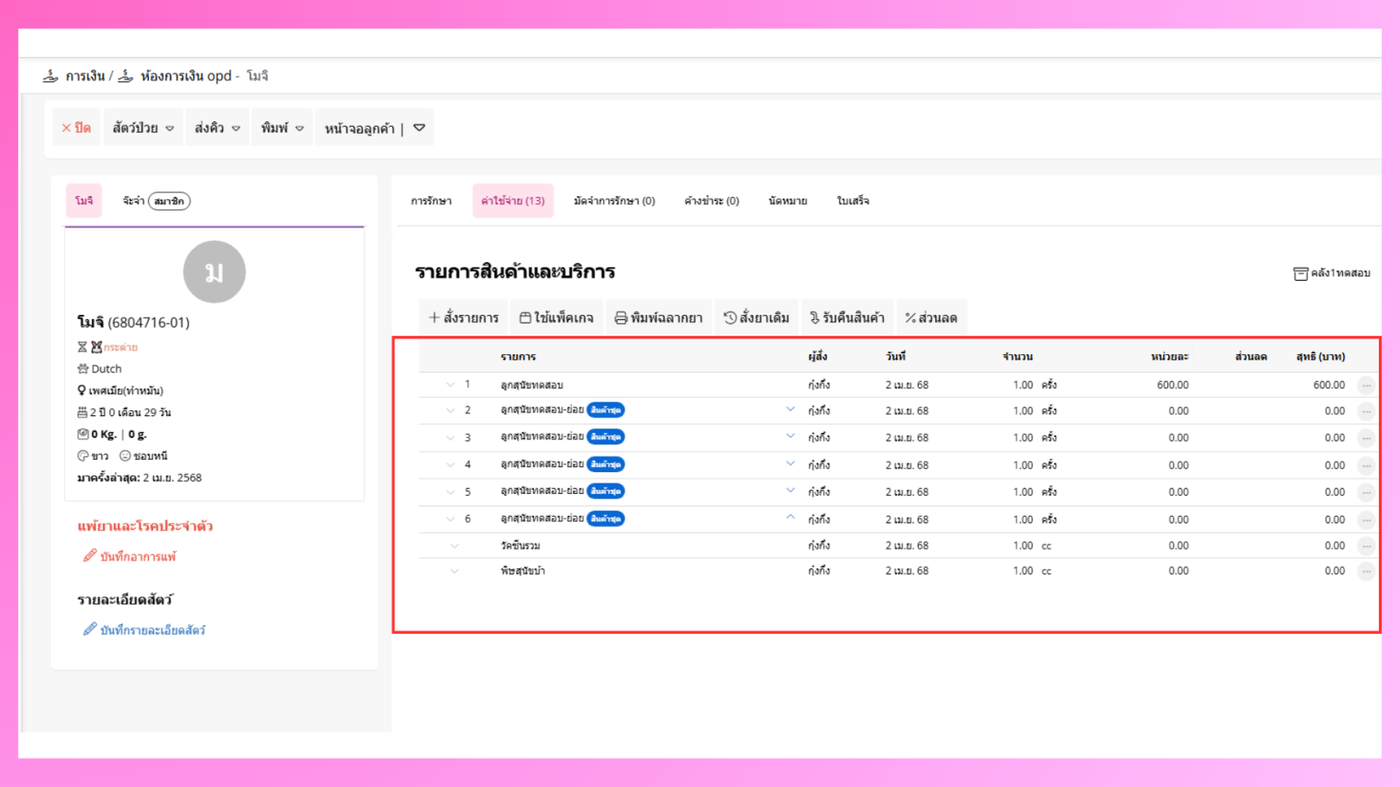Open the ส่งคิว dropdown menu
1400x787 pixels.
(x=217, y=128)
